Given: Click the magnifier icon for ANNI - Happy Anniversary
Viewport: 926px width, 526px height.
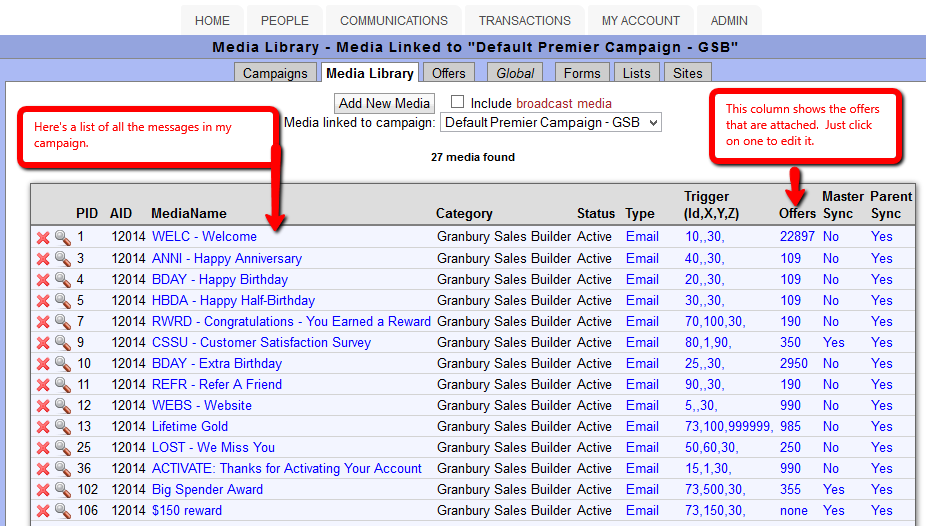Looking at the screenshot, I should (x=62, y=259).
